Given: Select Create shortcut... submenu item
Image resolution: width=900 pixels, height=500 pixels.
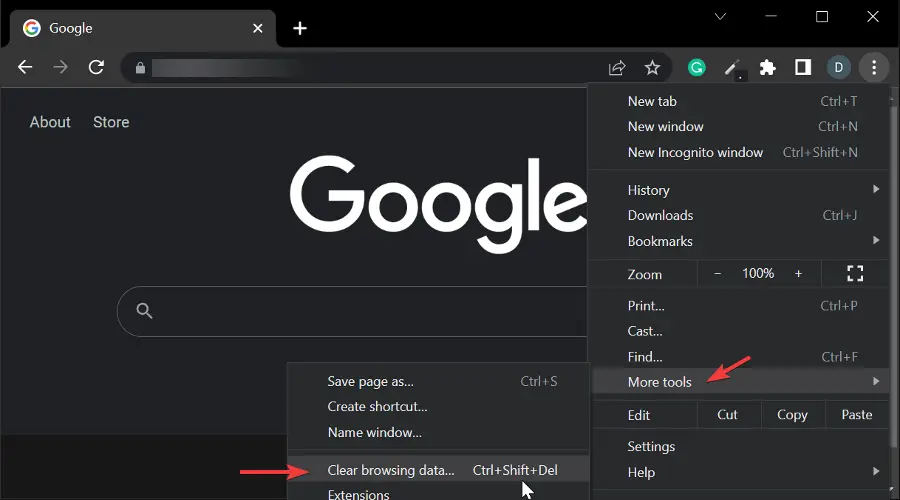Looking at the screenshot, I should point(439,406).
